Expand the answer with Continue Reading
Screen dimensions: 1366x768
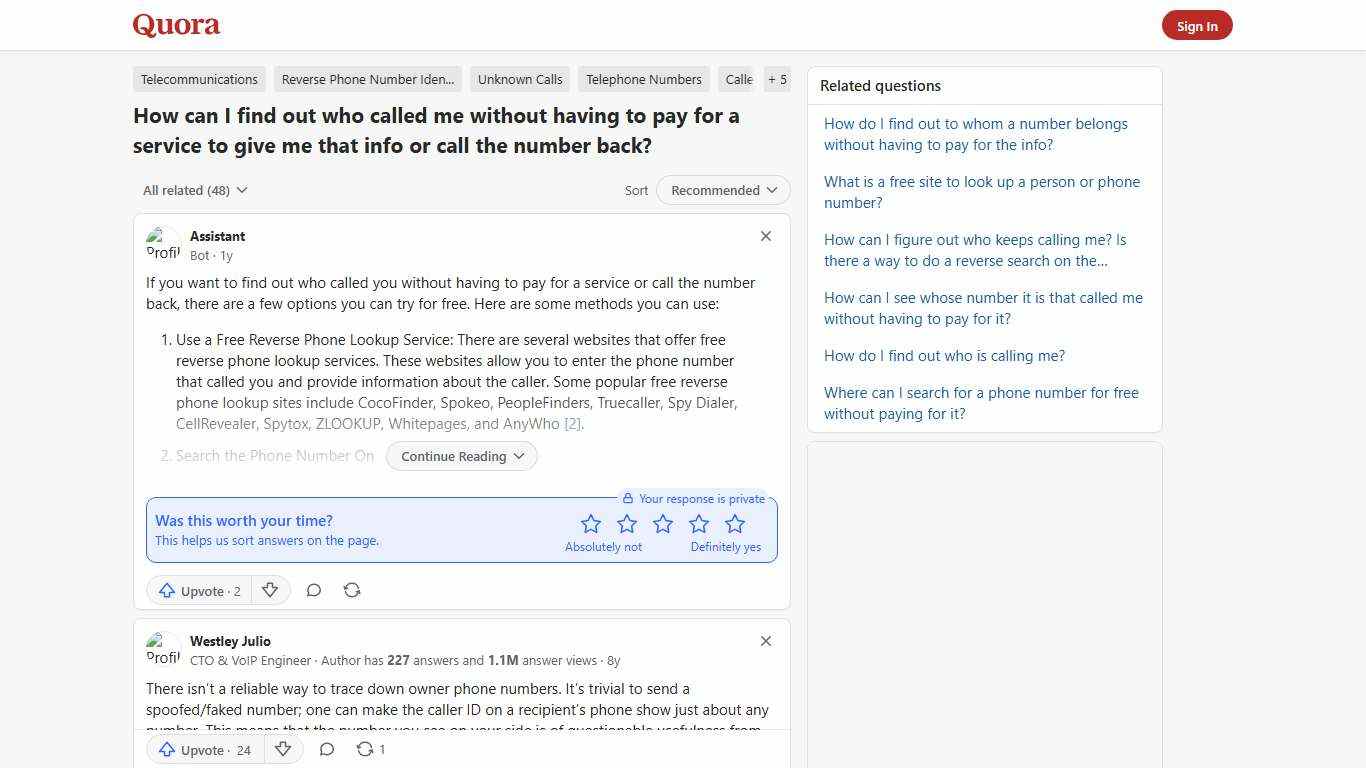pyautogui.click(x=461, y=456)
